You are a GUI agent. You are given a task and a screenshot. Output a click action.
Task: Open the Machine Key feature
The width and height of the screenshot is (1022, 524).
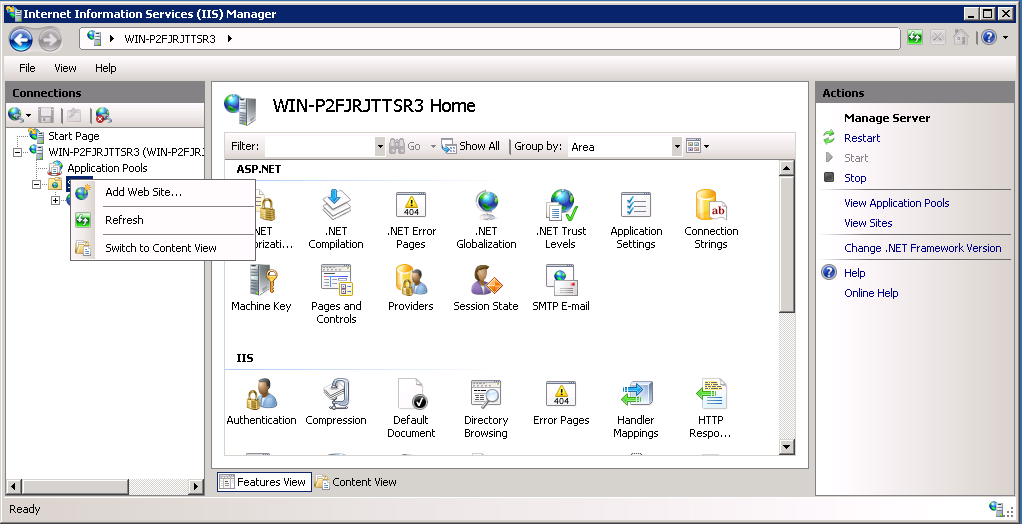pos(261,288)
